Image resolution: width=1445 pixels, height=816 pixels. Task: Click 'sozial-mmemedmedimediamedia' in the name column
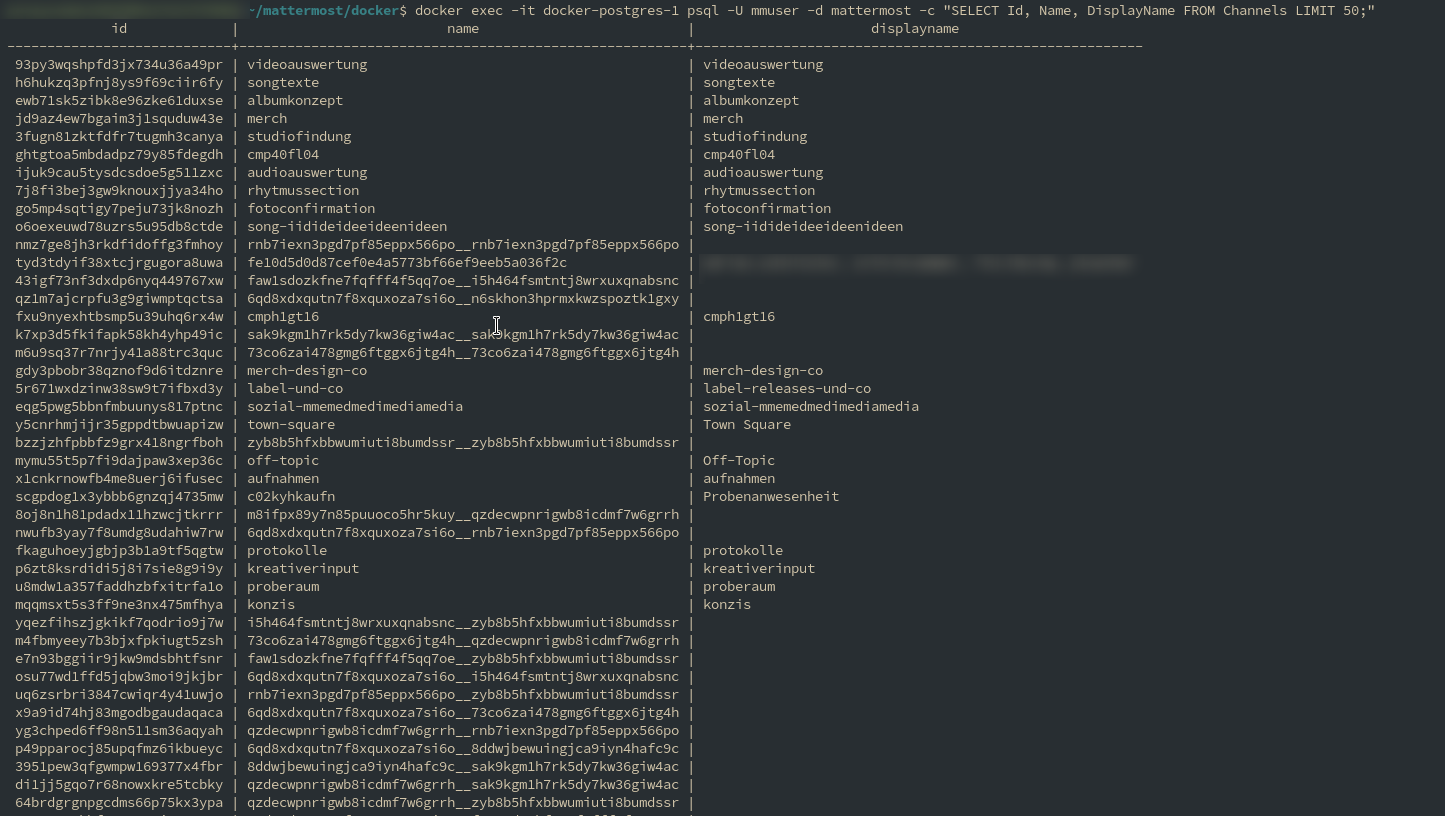click(355, 406)
